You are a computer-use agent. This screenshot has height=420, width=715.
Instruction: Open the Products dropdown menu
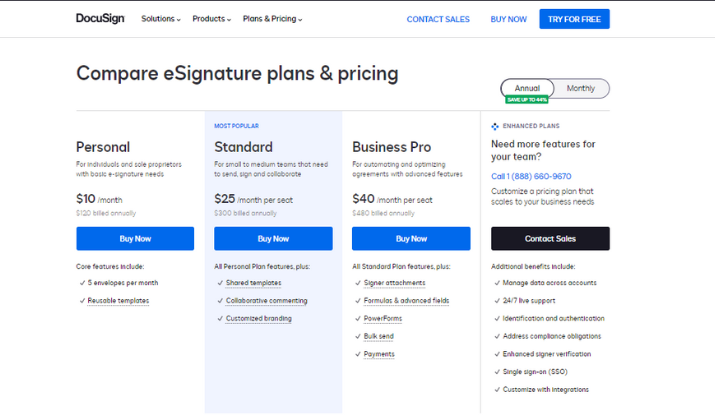point(212,19)
